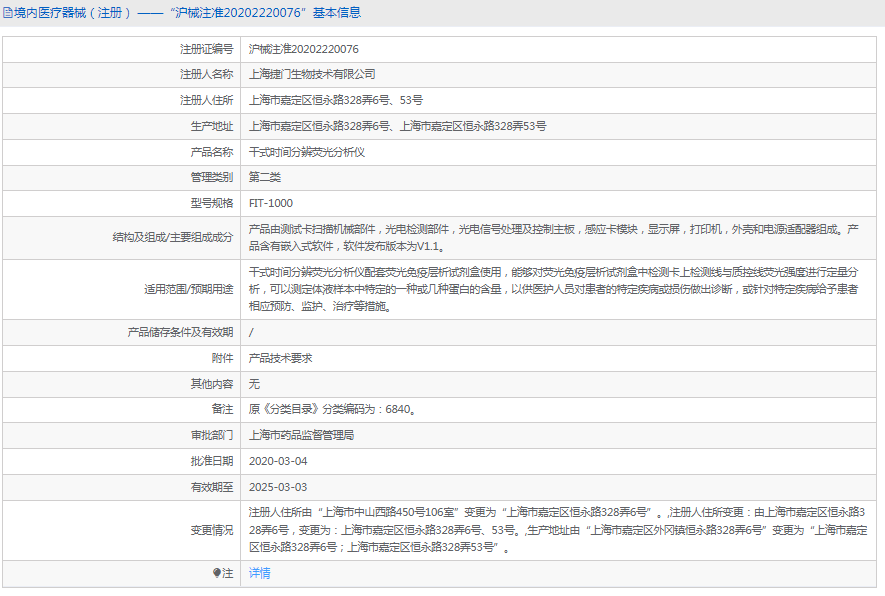This screenshot has height=596, width=885.
Task: Click structure description starting 产品由测试卡扫描机械部件
Action: tap(553, 238)
